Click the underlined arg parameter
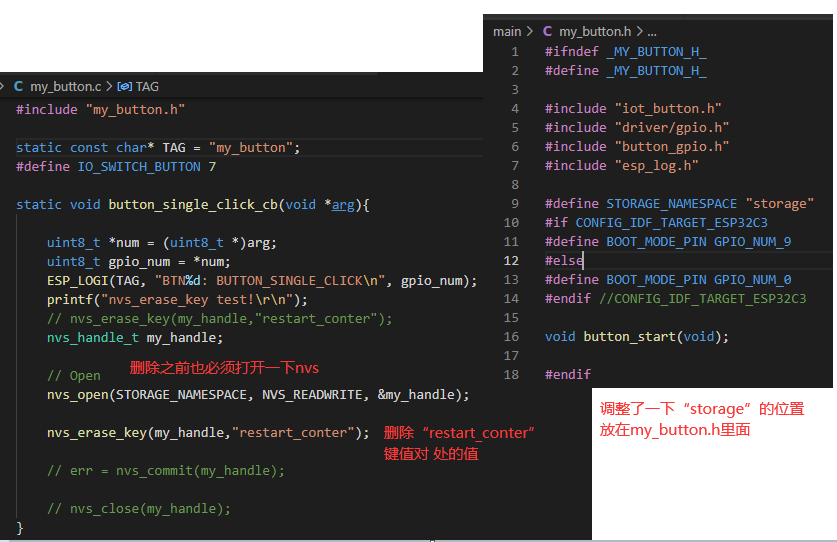Image resolution: width=837 pixels, height=542 pixels. click(343, 205)
